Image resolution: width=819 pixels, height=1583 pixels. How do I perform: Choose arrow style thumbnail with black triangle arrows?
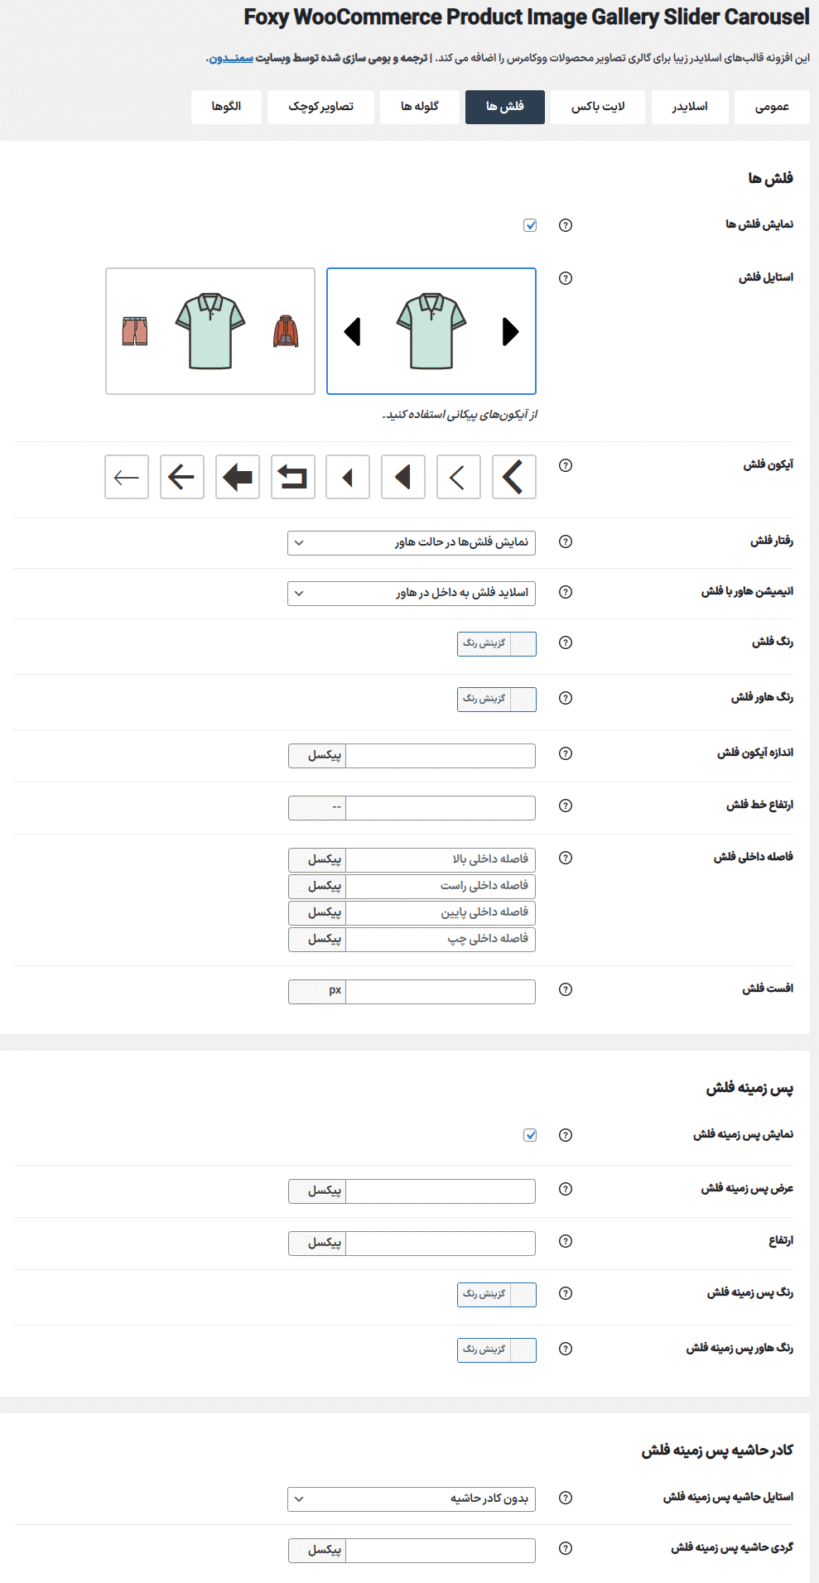tap(431, 331)
